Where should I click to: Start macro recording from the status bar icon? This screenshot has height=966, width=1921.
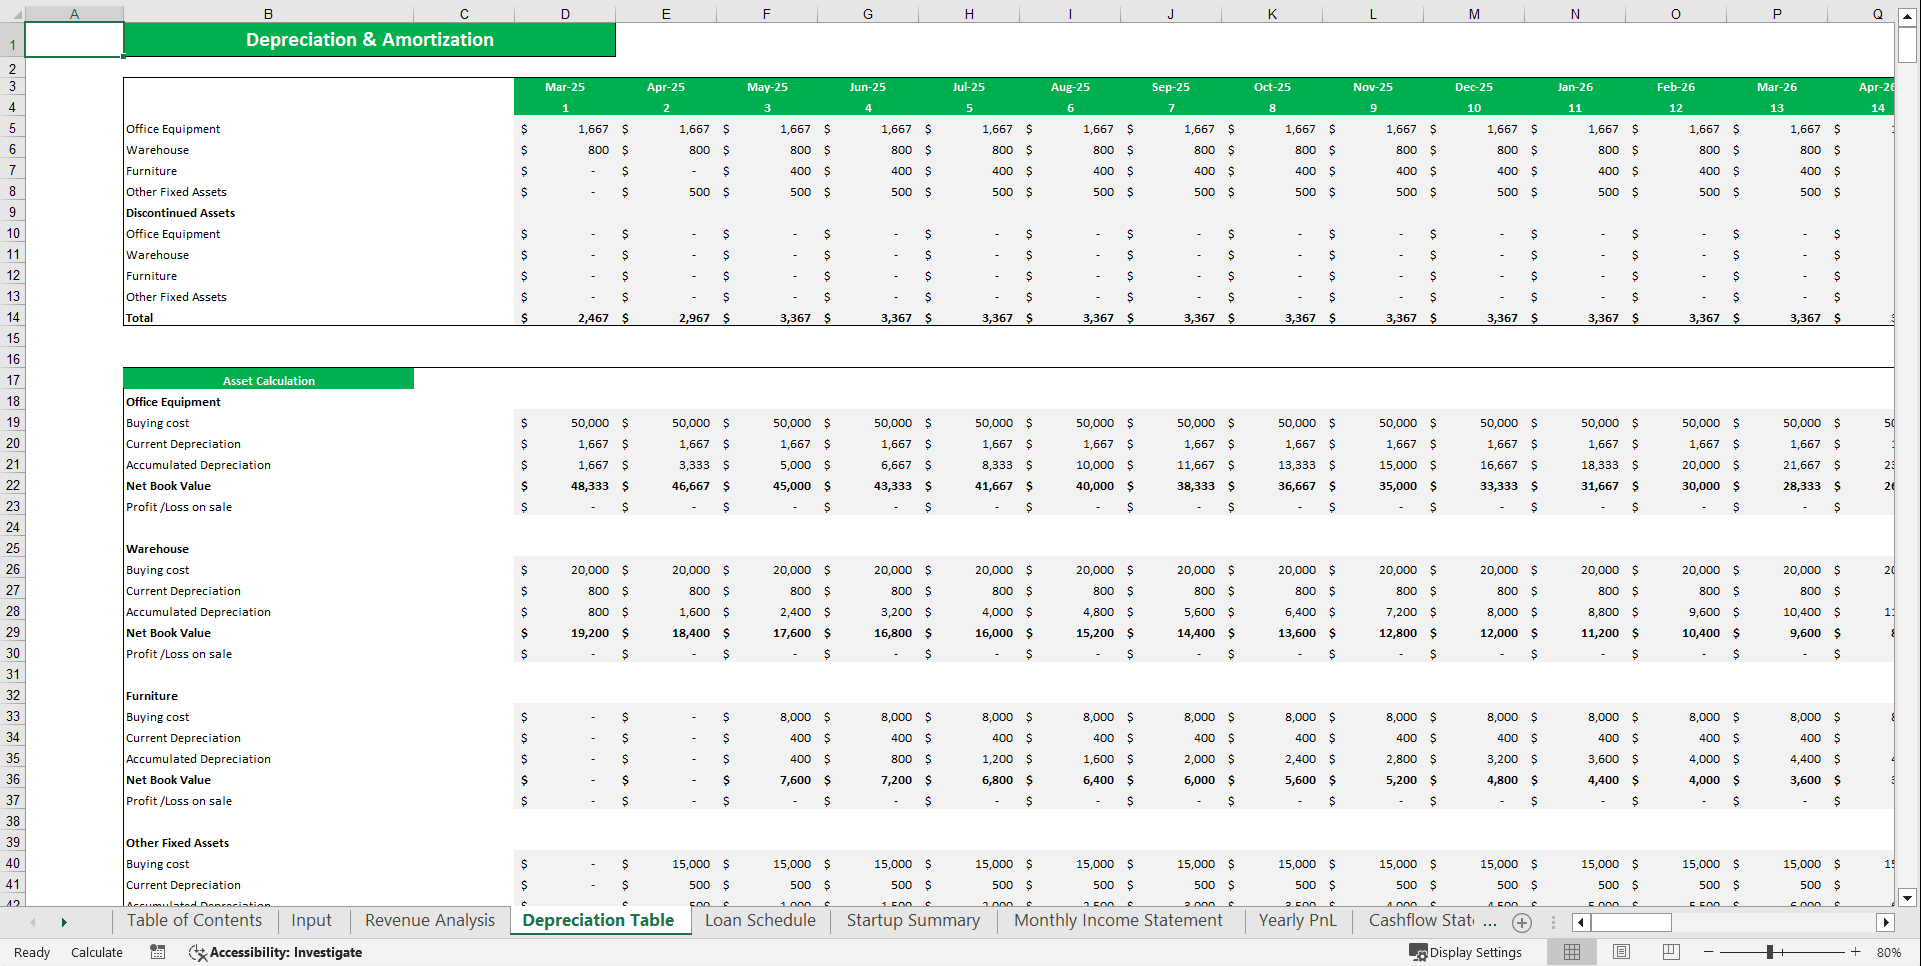pyautogui.click(x=157, y=952)
